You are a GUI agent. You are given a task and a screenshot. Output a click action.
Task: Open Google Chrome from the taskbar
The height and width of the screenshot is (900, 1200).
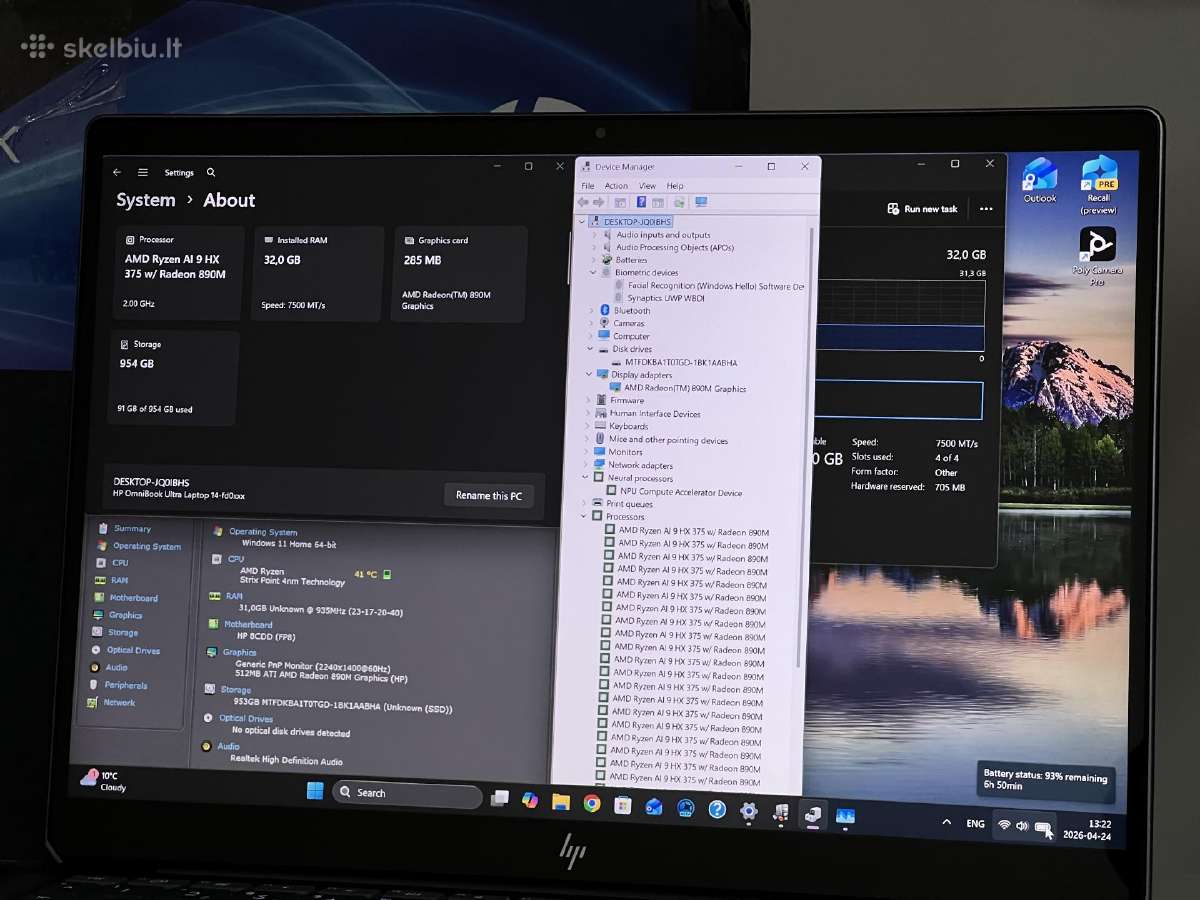(592, 803)
